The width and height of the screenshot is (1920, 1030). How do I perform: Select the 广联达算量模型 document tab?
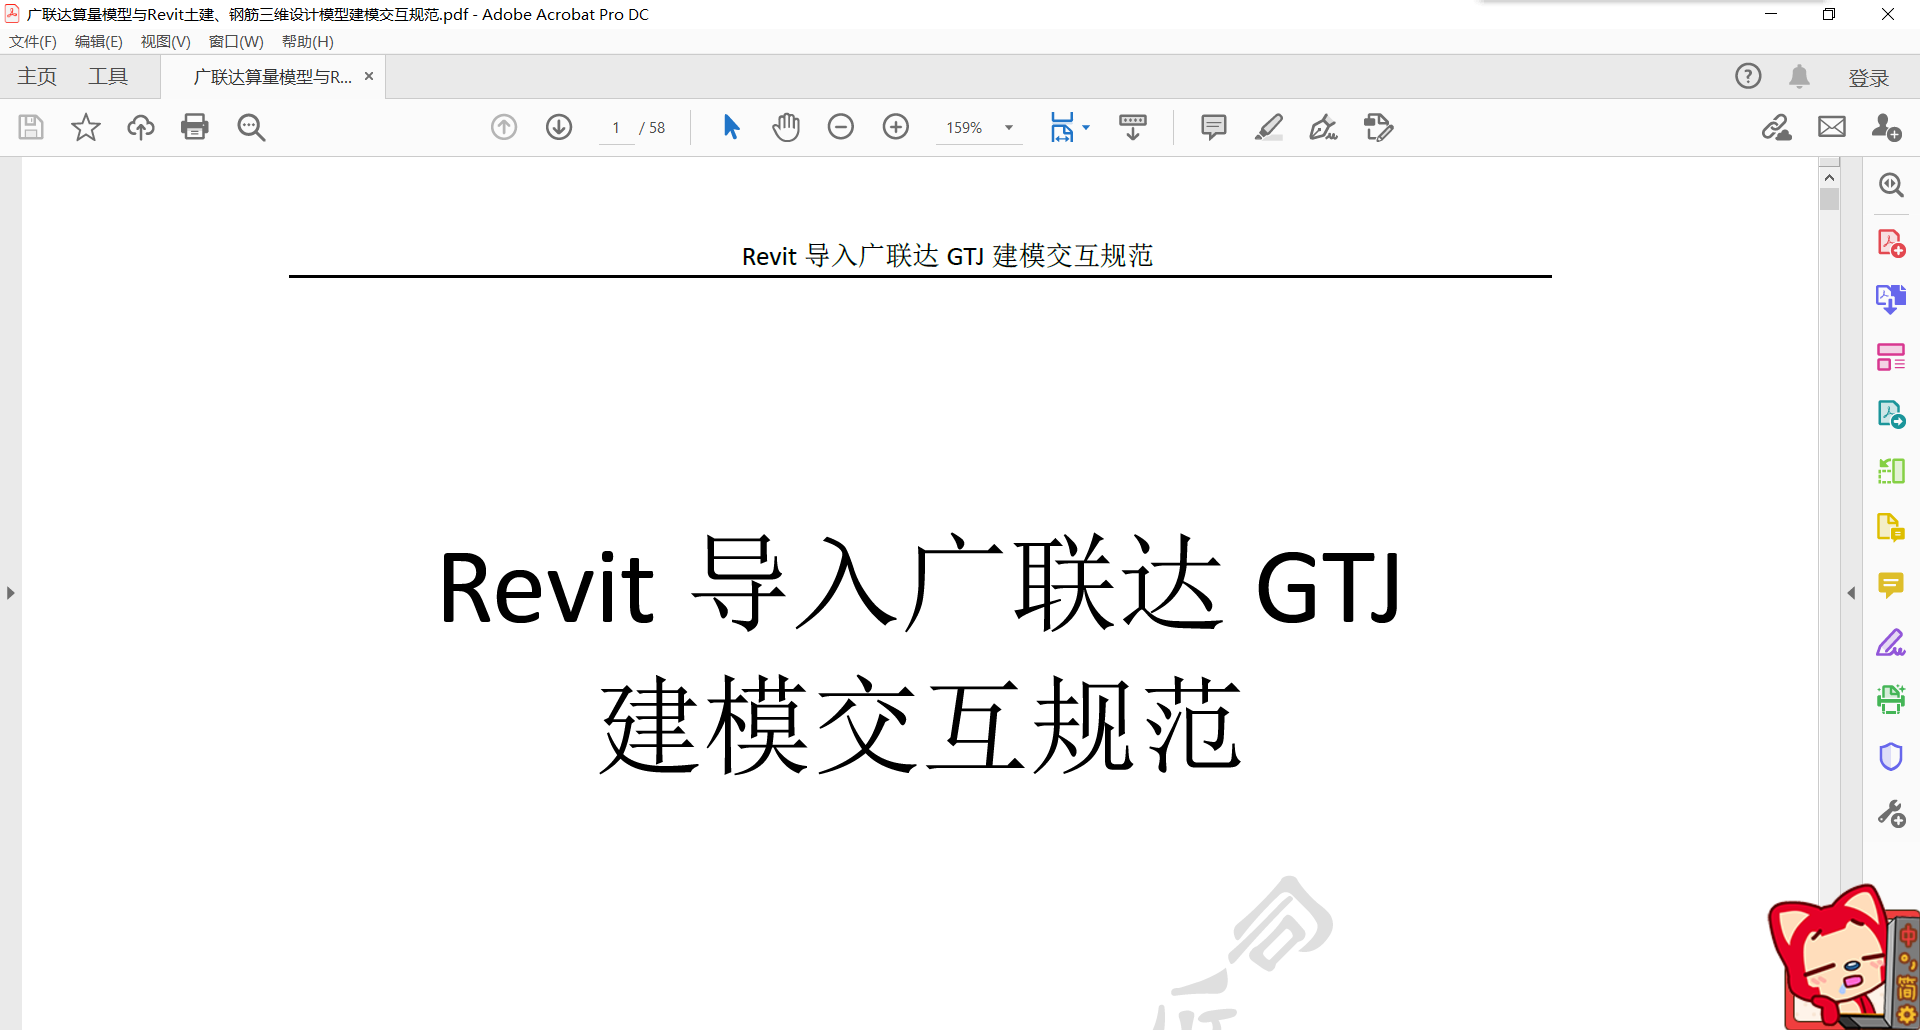point(272,77)
